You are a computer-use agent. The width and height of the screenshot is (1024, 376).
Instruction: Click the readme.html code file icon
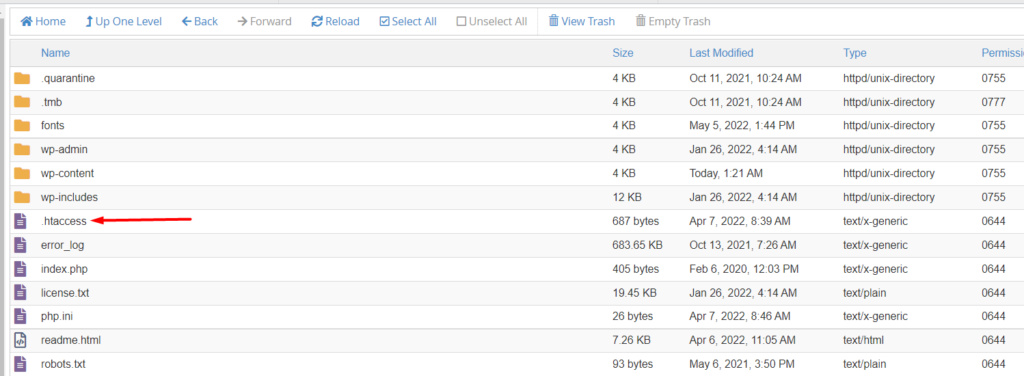pos(21,340)
